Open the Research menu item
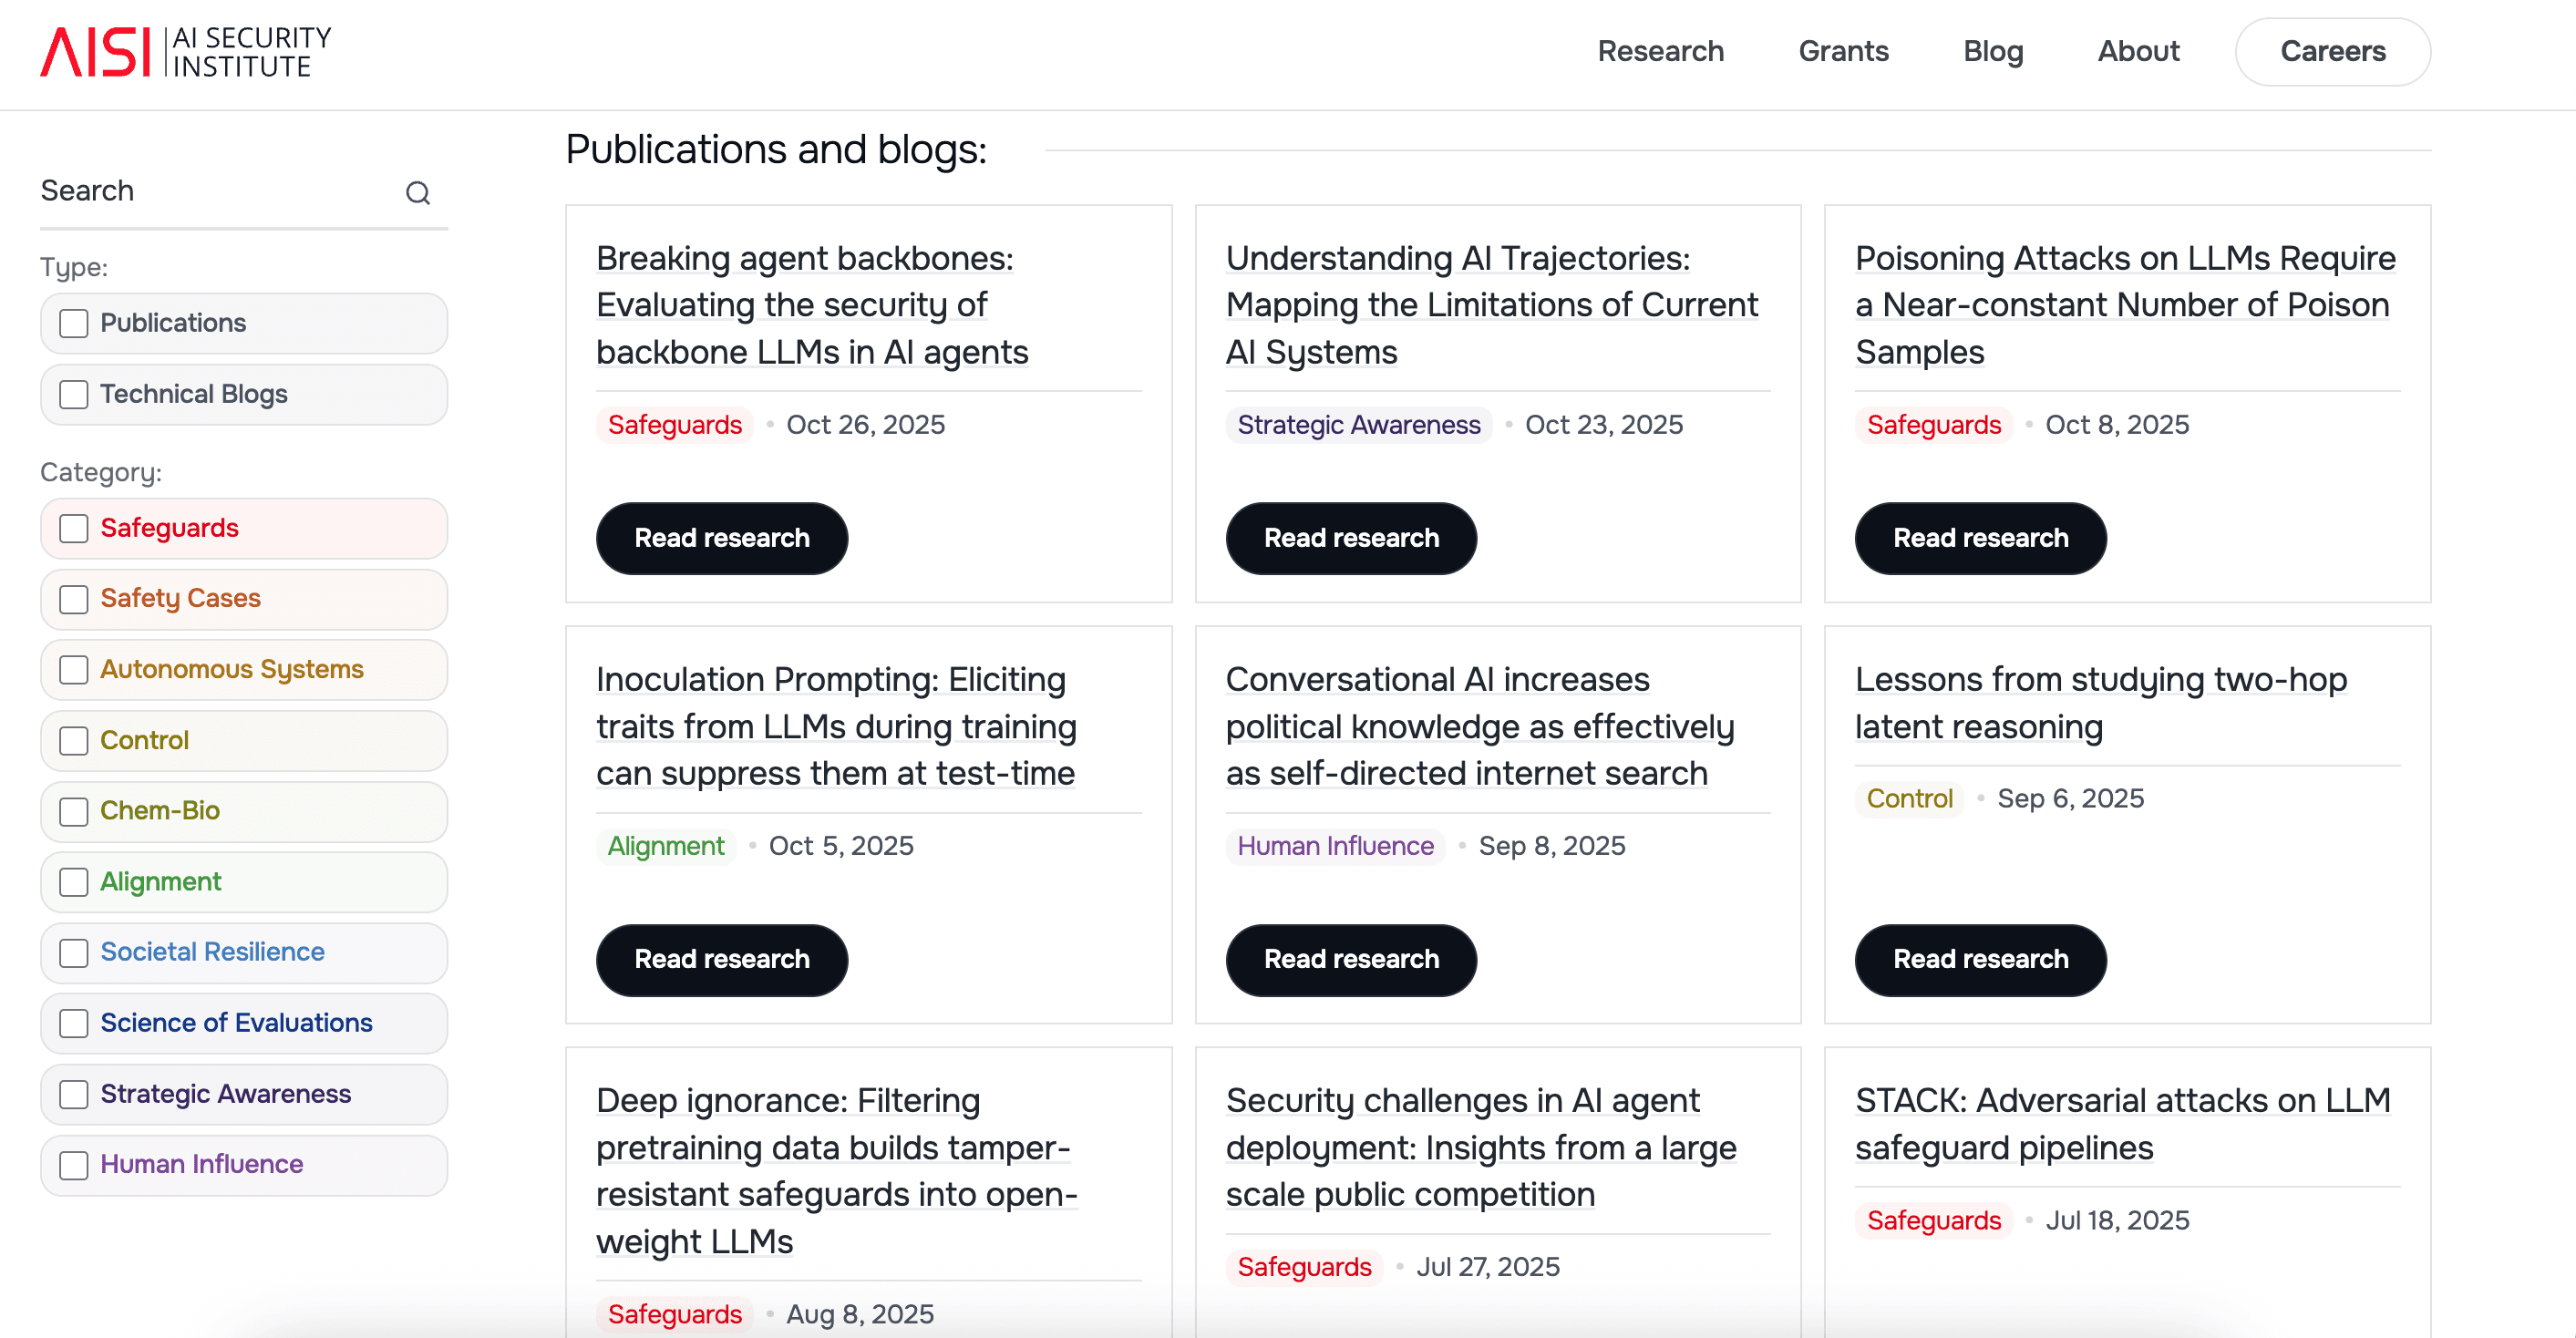Screen dimensions: 2576x1338 pyautogui.click(x=1660, y=51)
